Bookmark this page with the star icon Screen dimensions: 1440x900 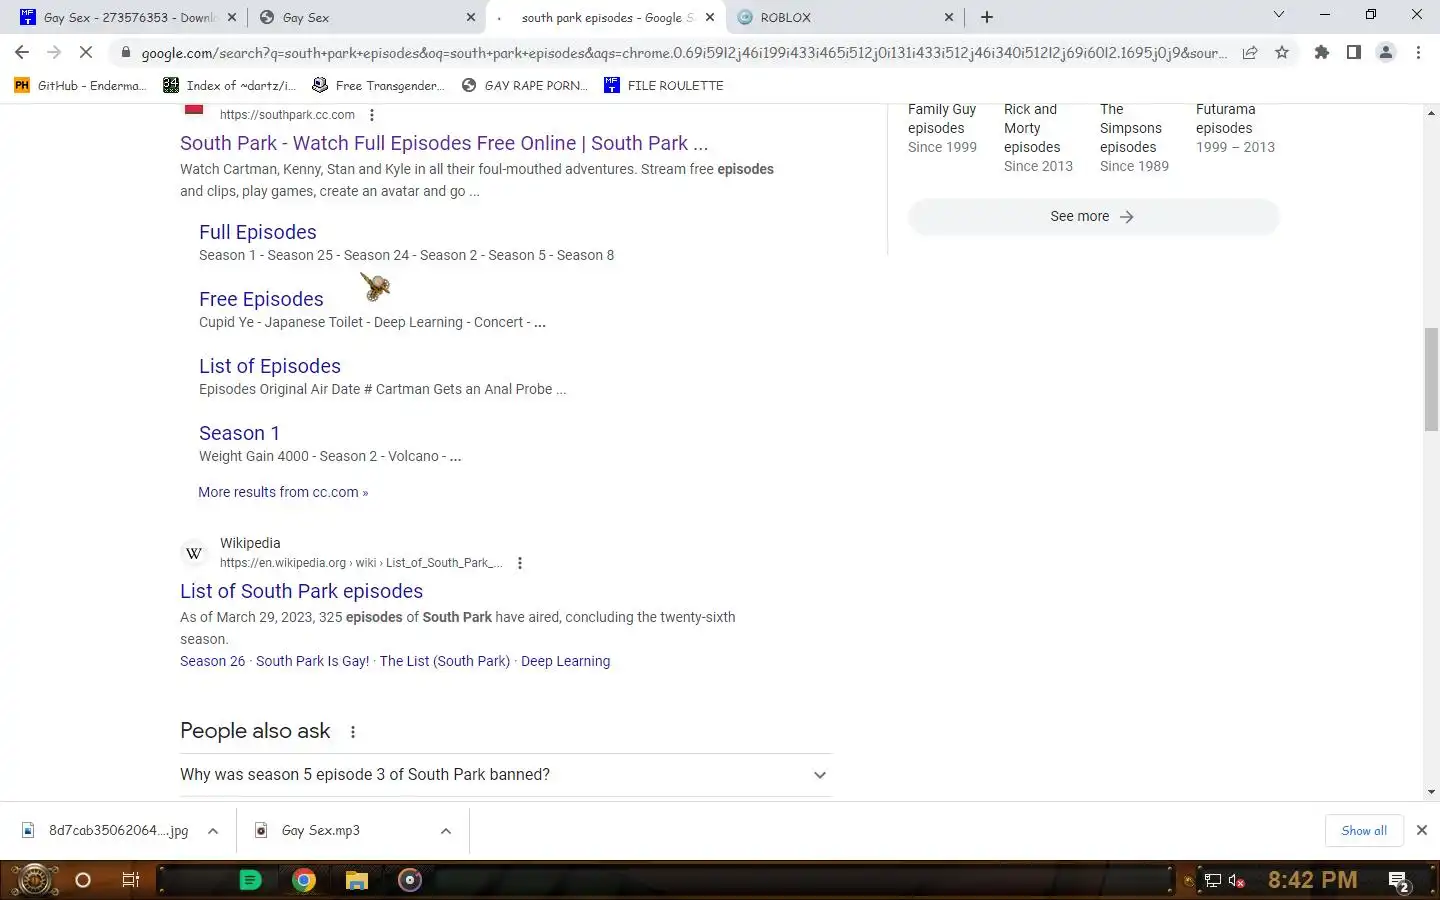1282,52
